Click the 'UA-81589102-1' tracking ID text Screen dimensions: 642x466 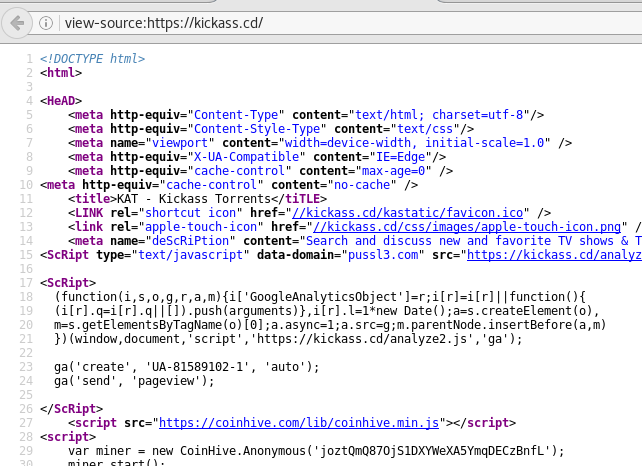click(x=198, y=367)
